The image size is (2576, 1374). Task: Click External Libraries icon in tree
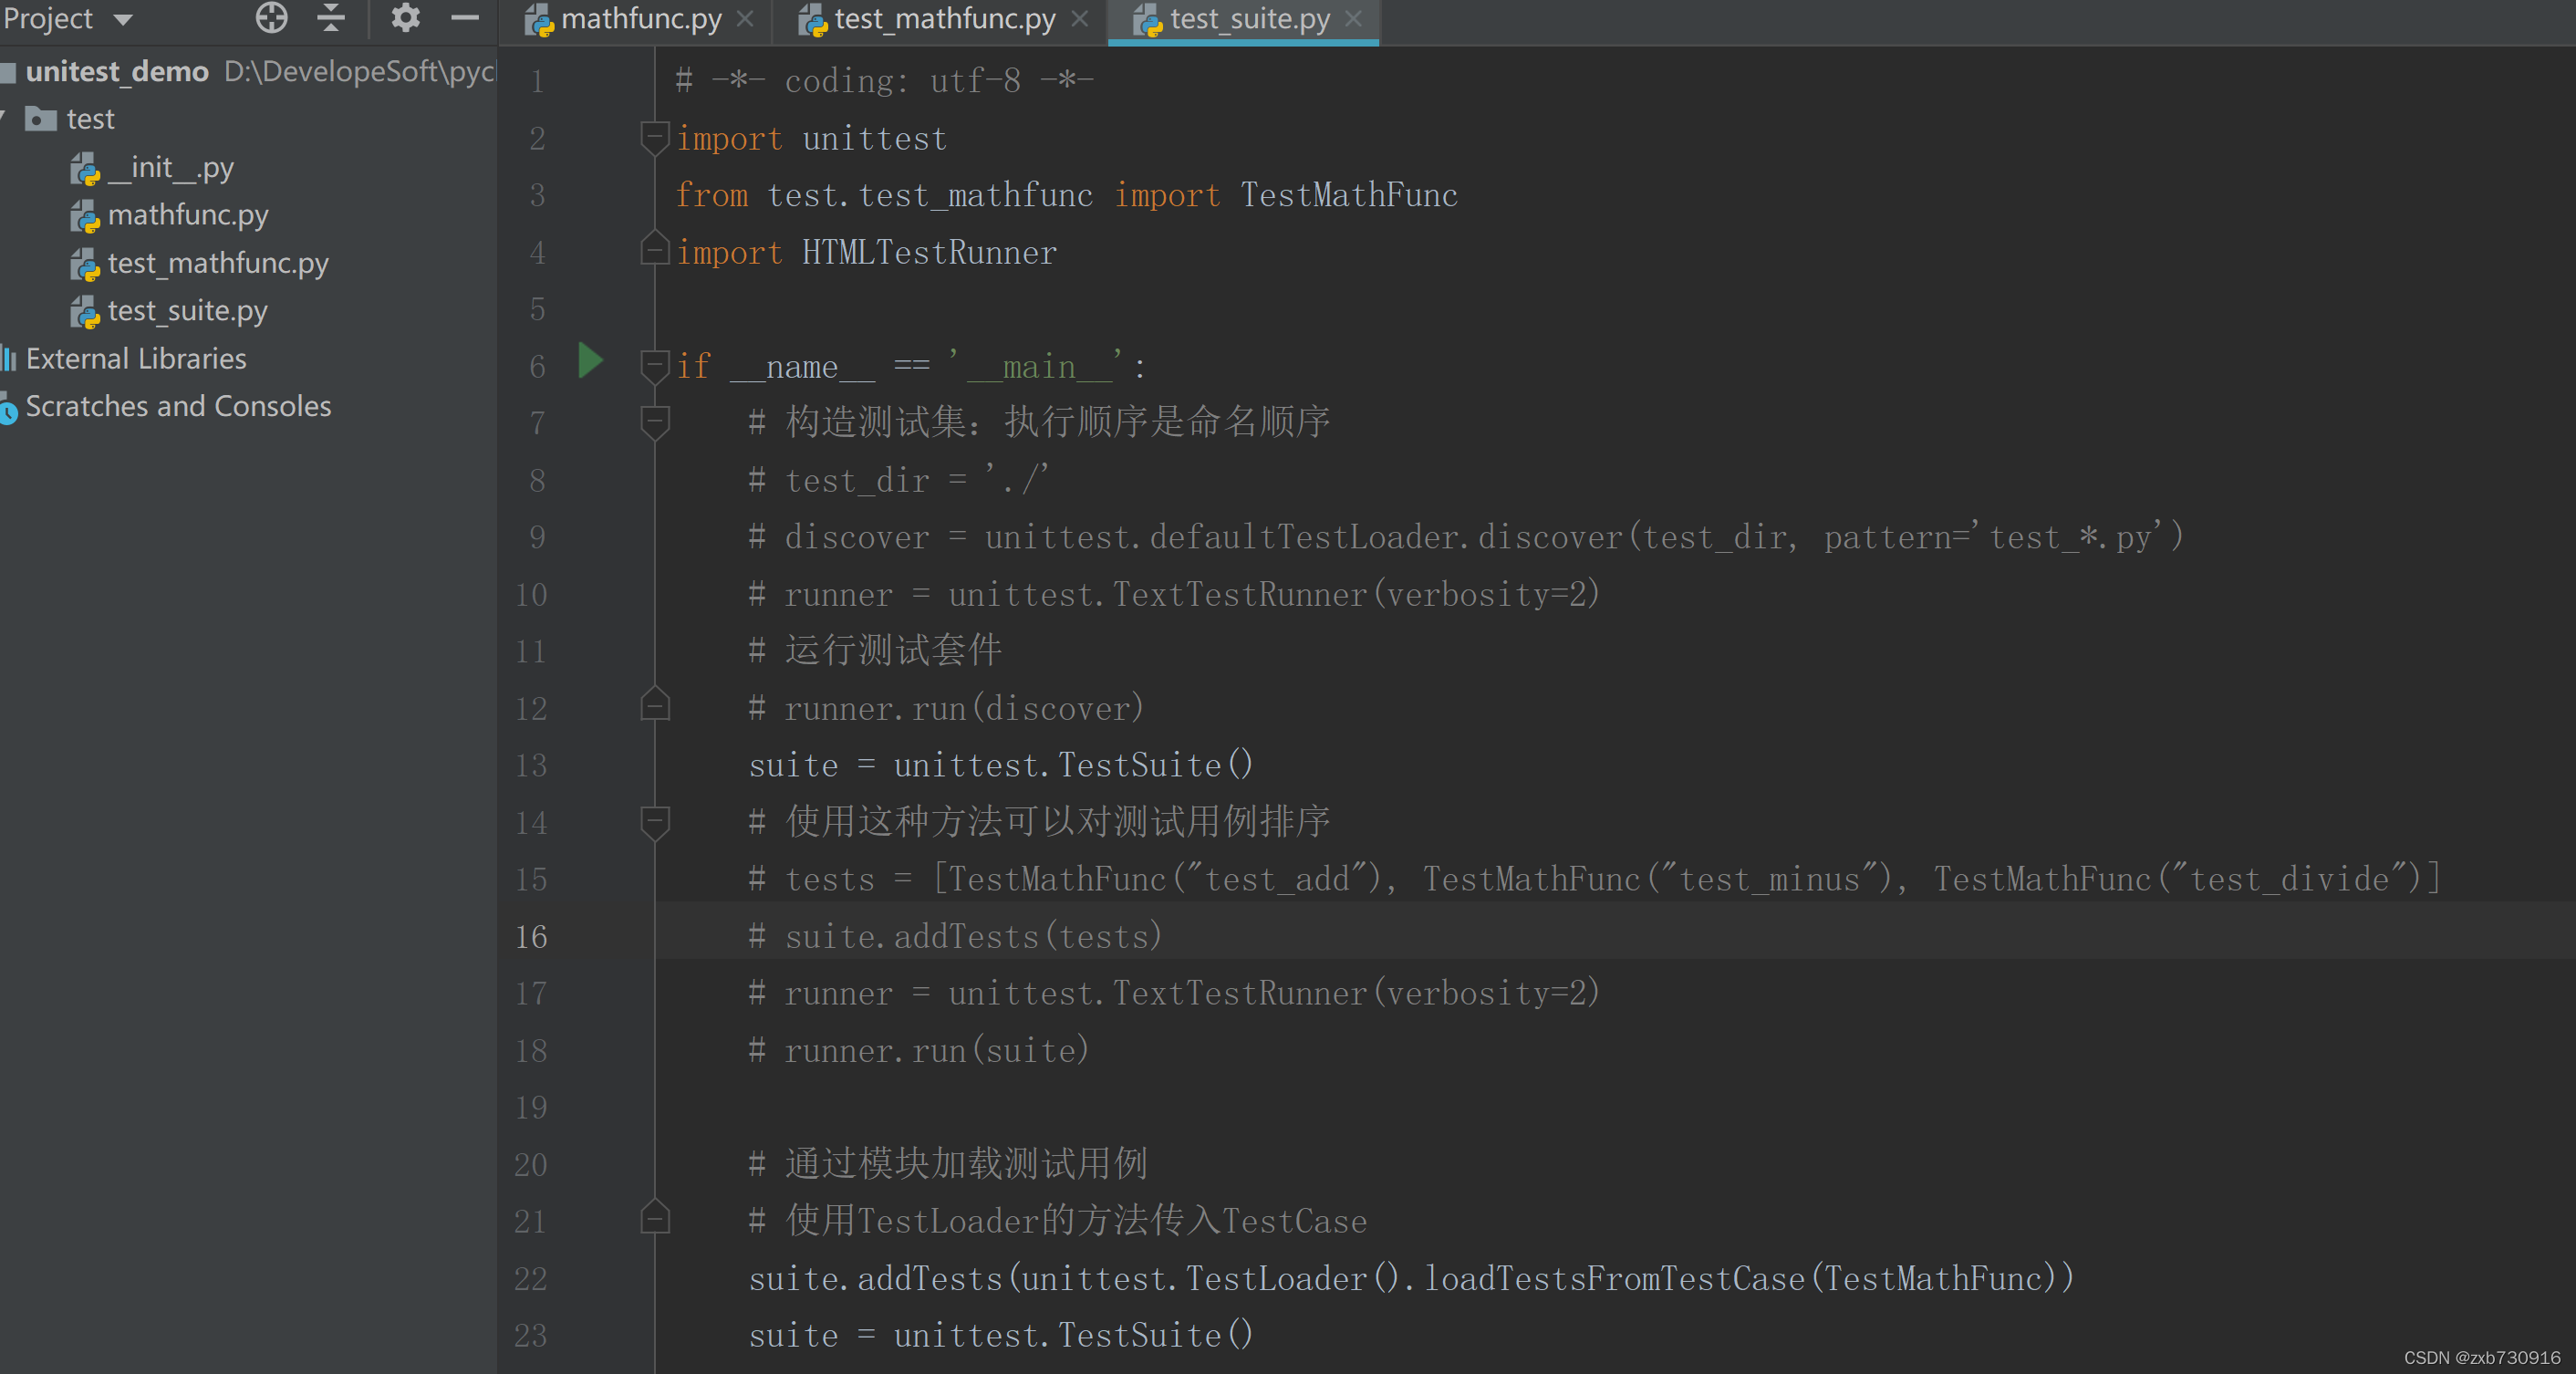coord(9,359)
